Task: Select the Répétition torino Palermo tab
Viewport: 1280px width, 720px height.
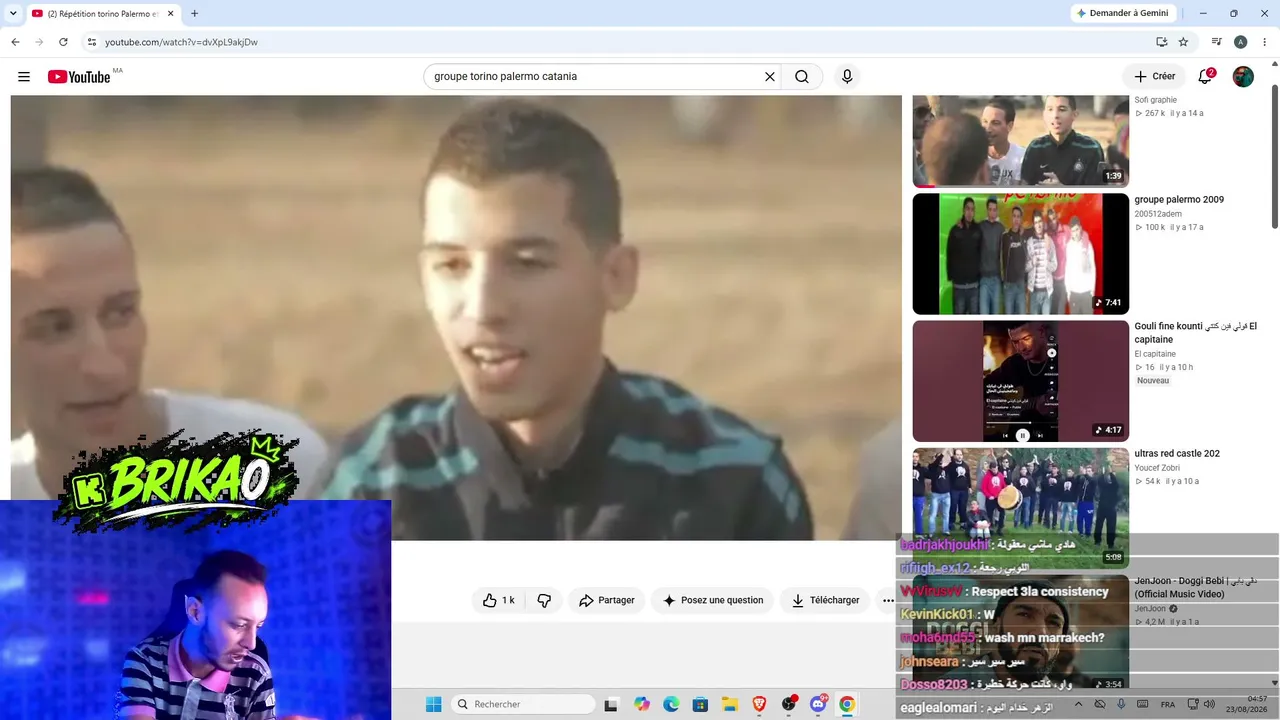Action: point(101,14)
